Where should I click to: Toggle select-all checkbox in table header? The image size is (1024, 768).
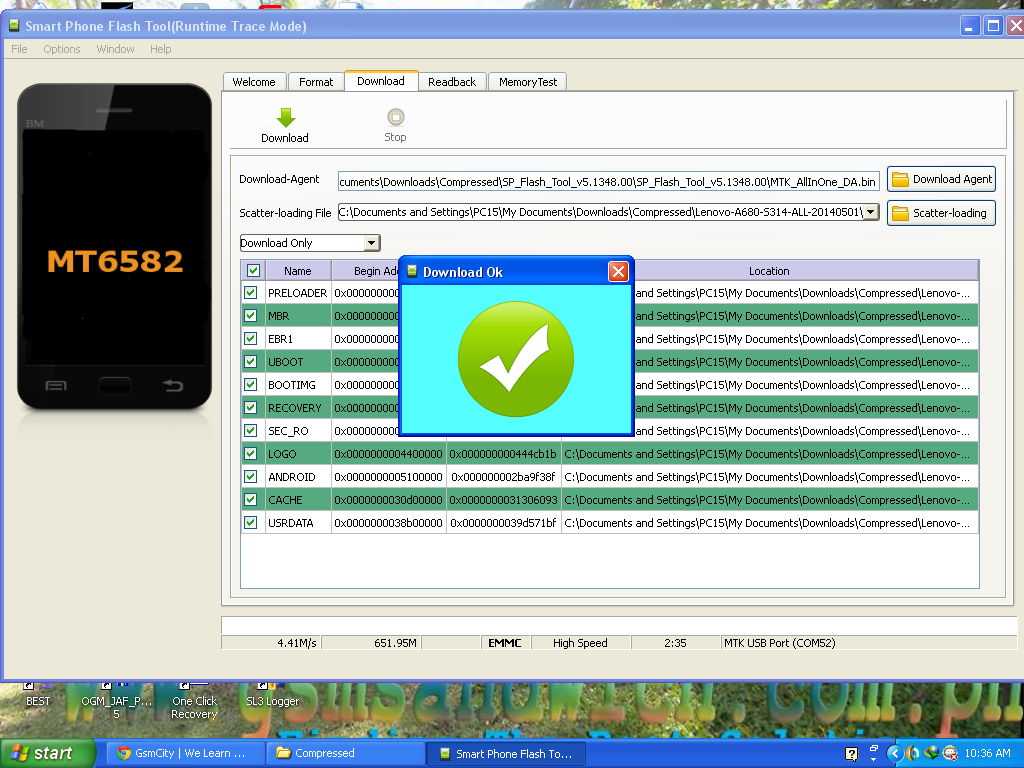click(x=253, y=271)
